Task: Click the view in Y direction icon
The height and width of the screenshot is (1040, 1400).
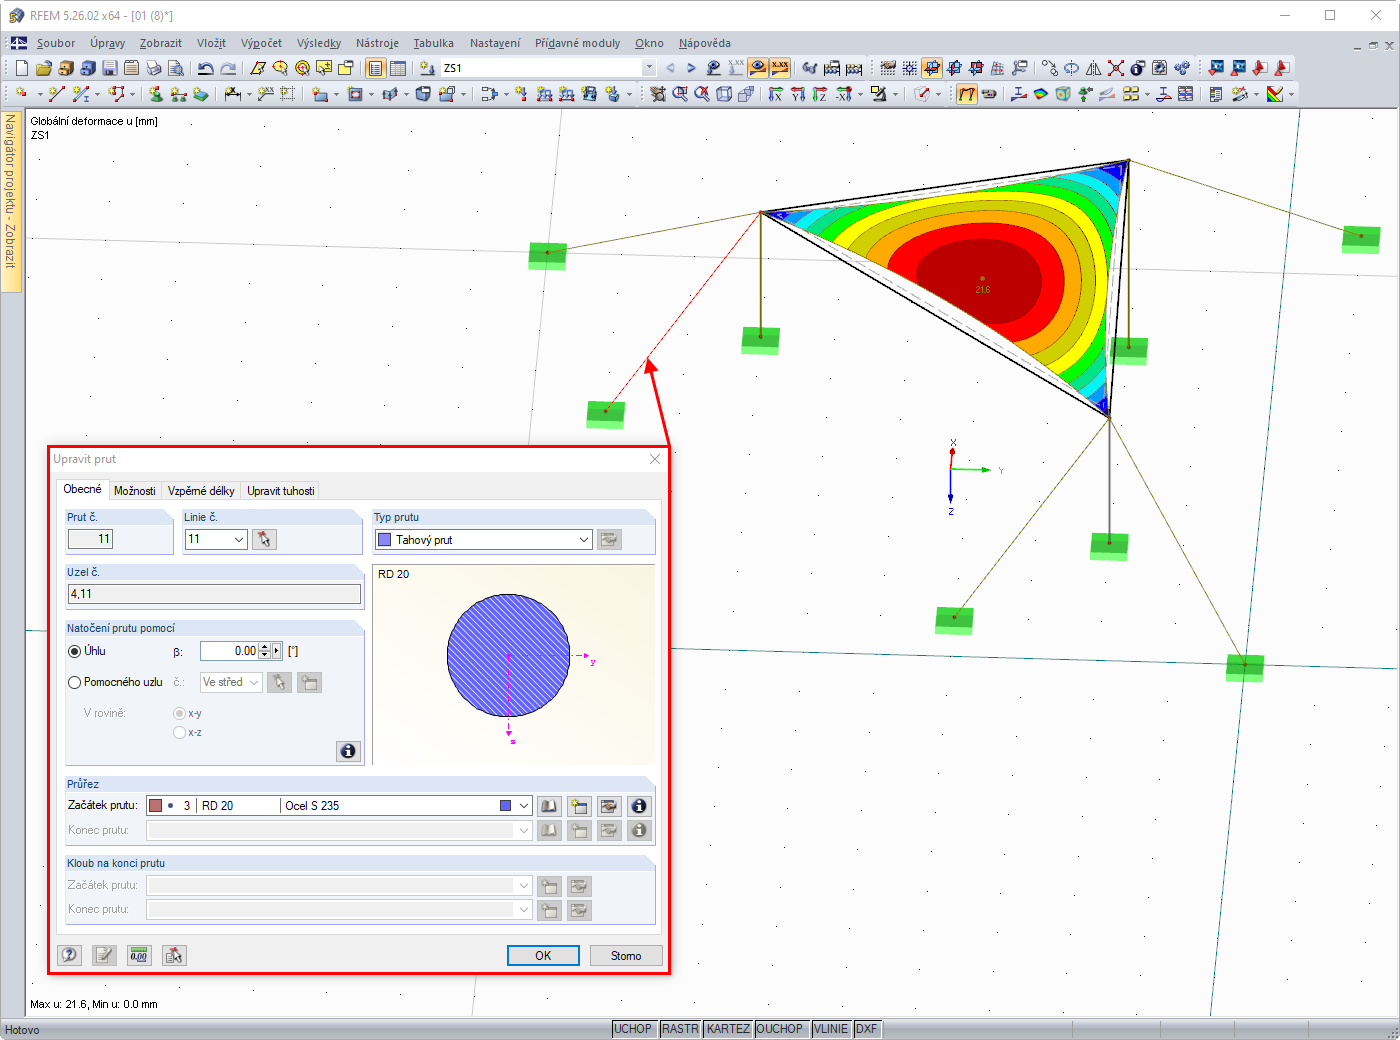Action: pos(798,94)
